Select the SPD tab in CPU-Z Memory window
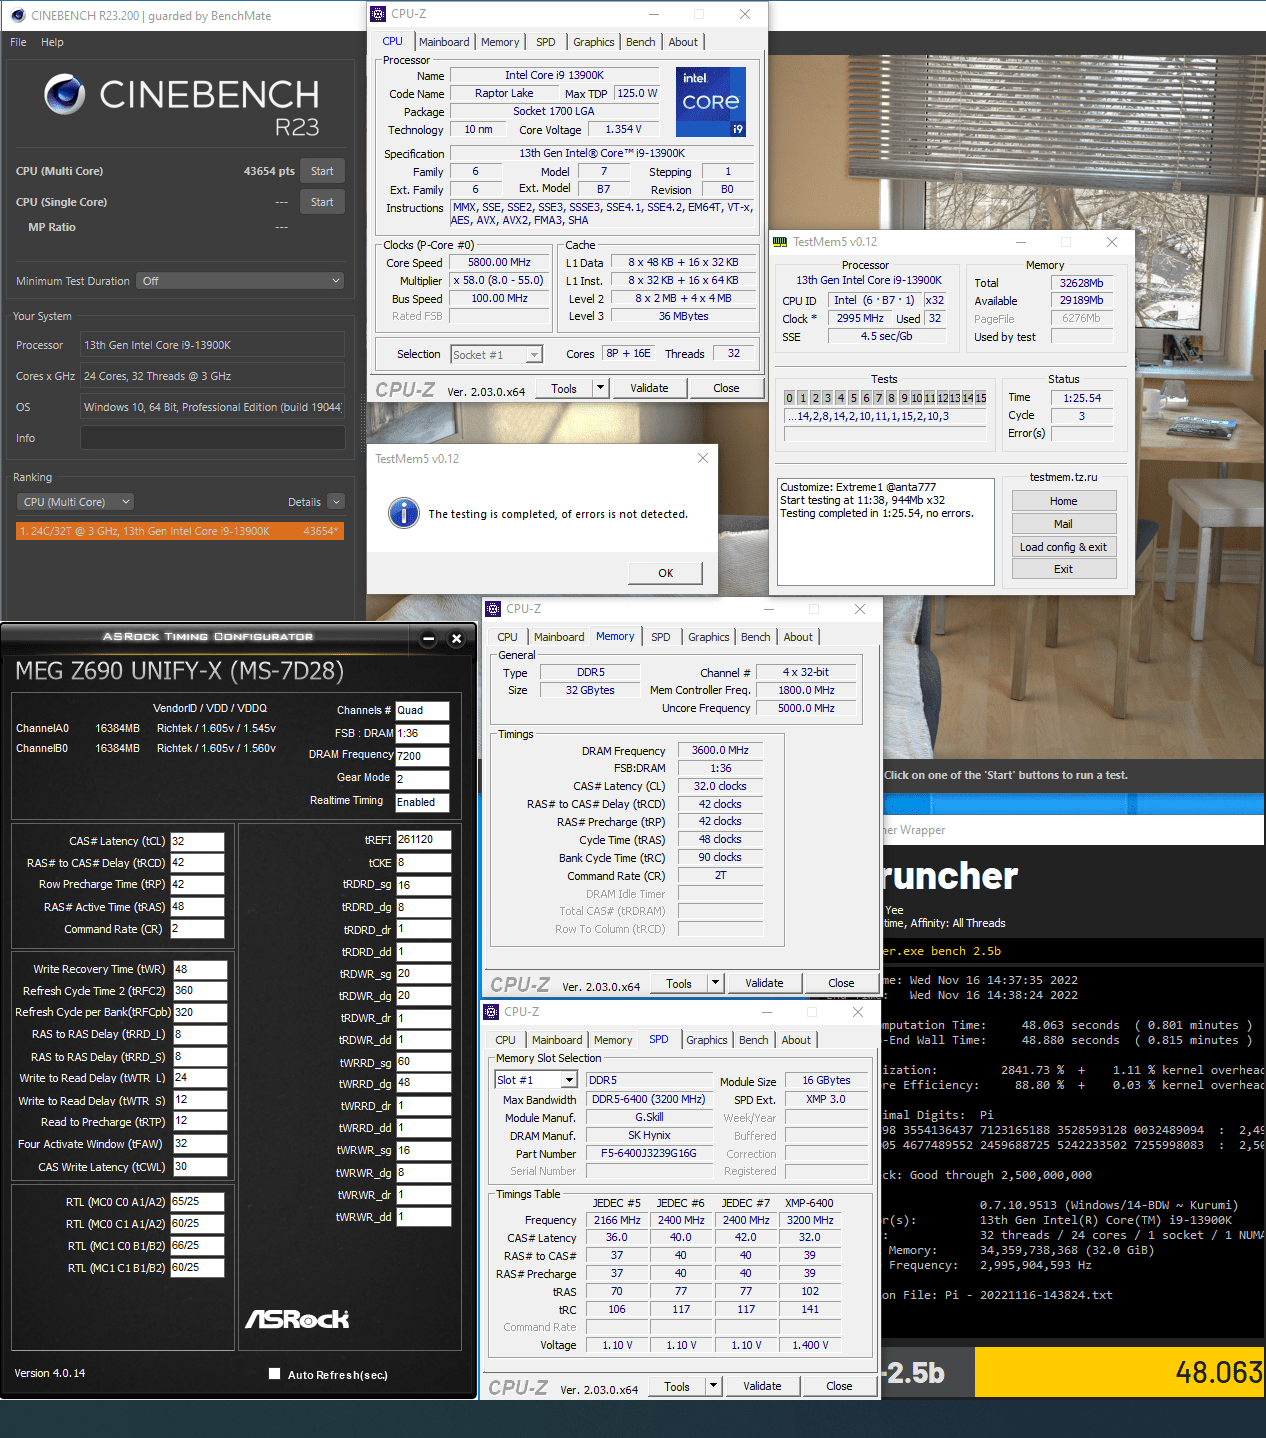 click(661, 637)
